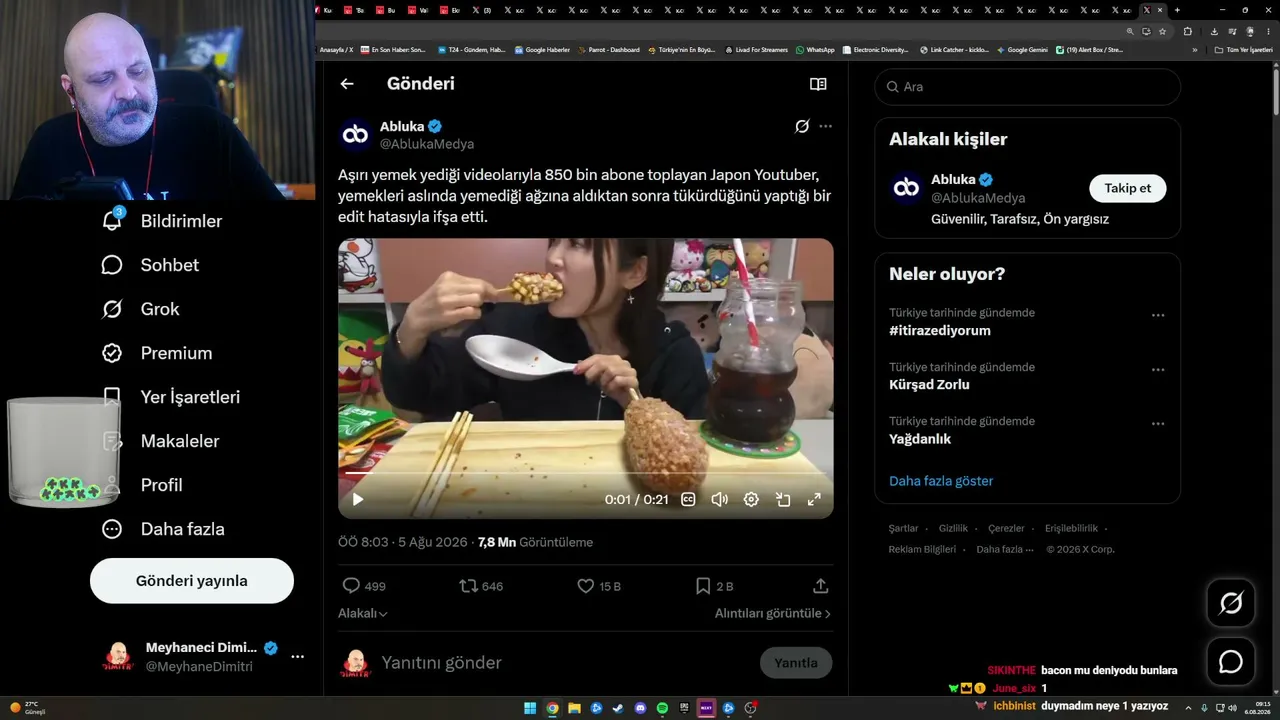Open the browser extensions puzzle icon

click(1188, 31)
